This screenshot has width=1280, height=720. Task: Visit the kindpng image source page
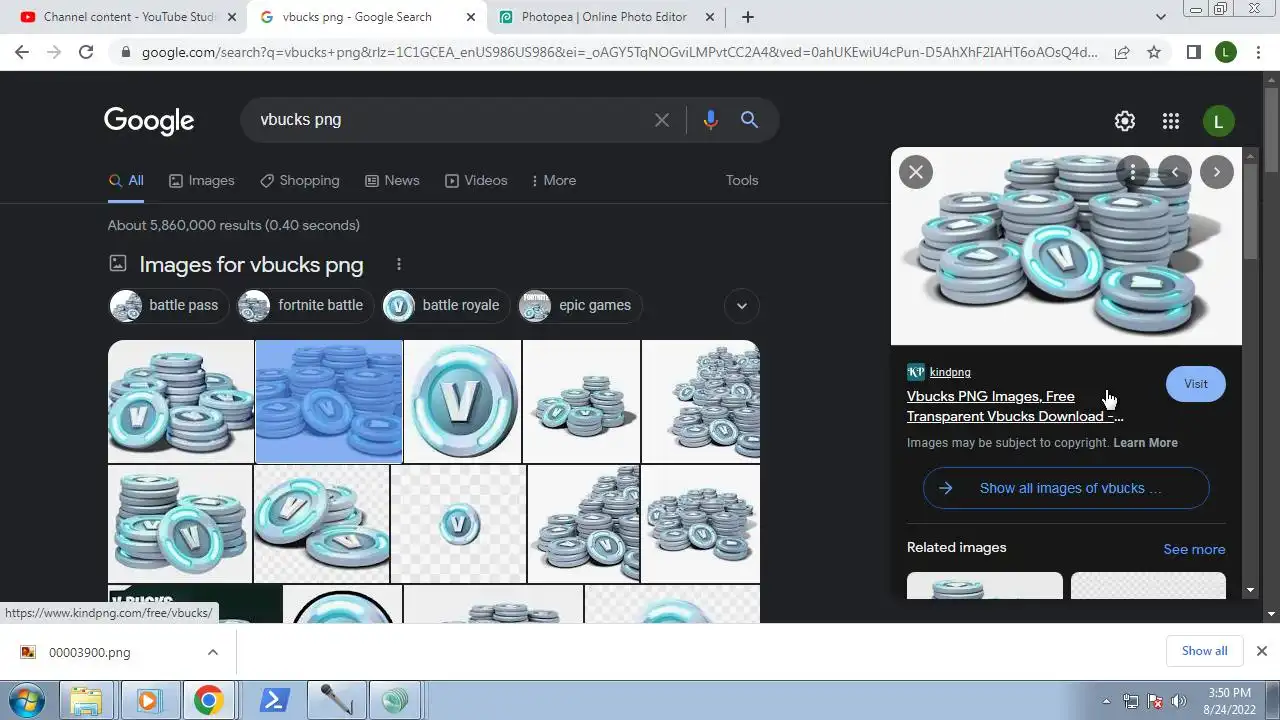(1196, 384)
